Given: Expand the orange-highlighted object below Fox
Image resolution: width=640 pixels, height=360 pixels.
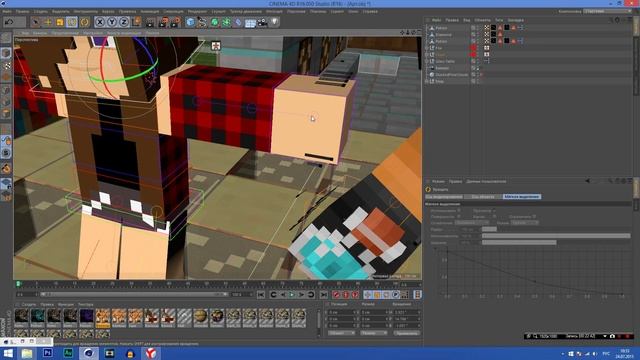Looking at the screenshot, I should pyautogui.click(x=427, y=55).
